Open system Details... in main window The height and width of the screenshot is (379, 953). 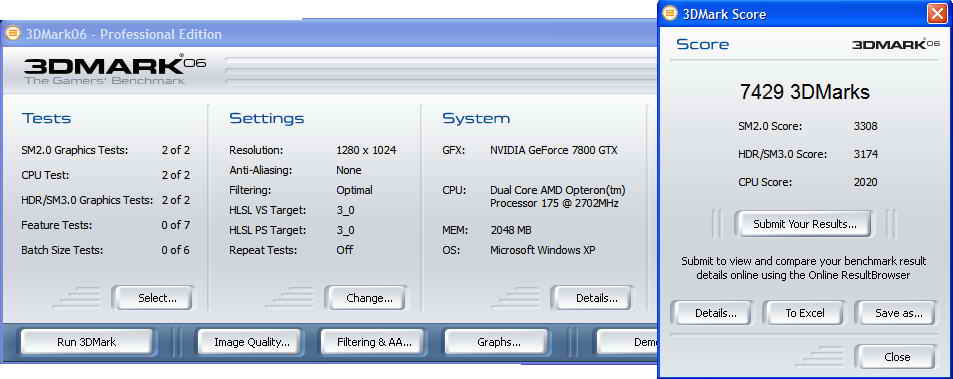point(591,298)
